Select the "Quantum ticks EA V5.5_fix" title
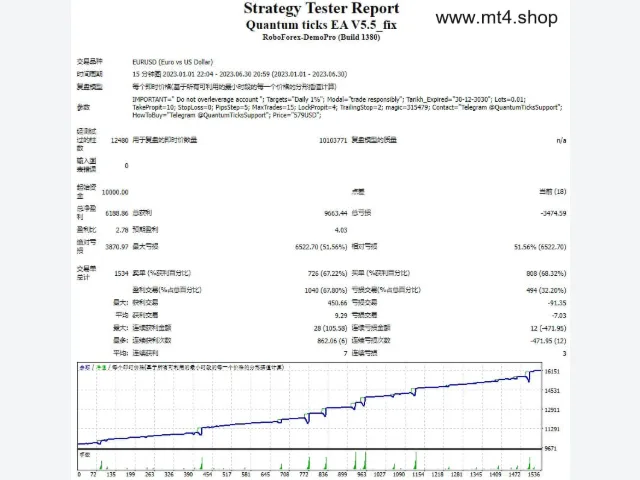The height and width of the screenshot is (480, 640). click(x=321, y=25)
